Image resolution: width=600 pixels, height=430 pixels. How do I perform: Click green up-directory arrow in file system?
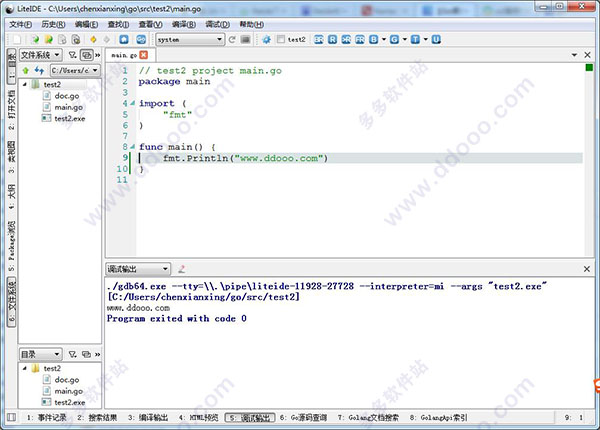[x=26, y=70]
